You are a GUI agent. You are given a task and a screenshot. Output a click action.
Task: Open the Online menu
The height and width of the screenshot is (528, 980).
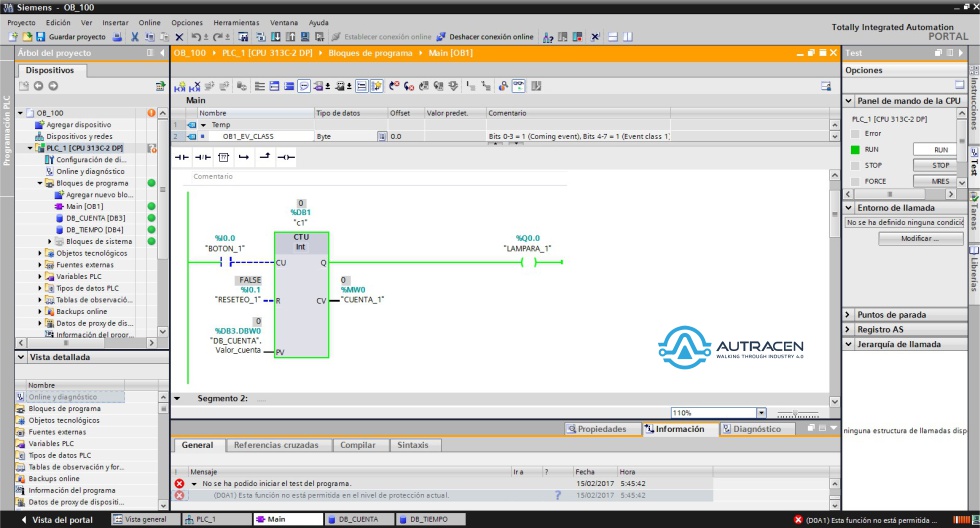tap(149, 22)
